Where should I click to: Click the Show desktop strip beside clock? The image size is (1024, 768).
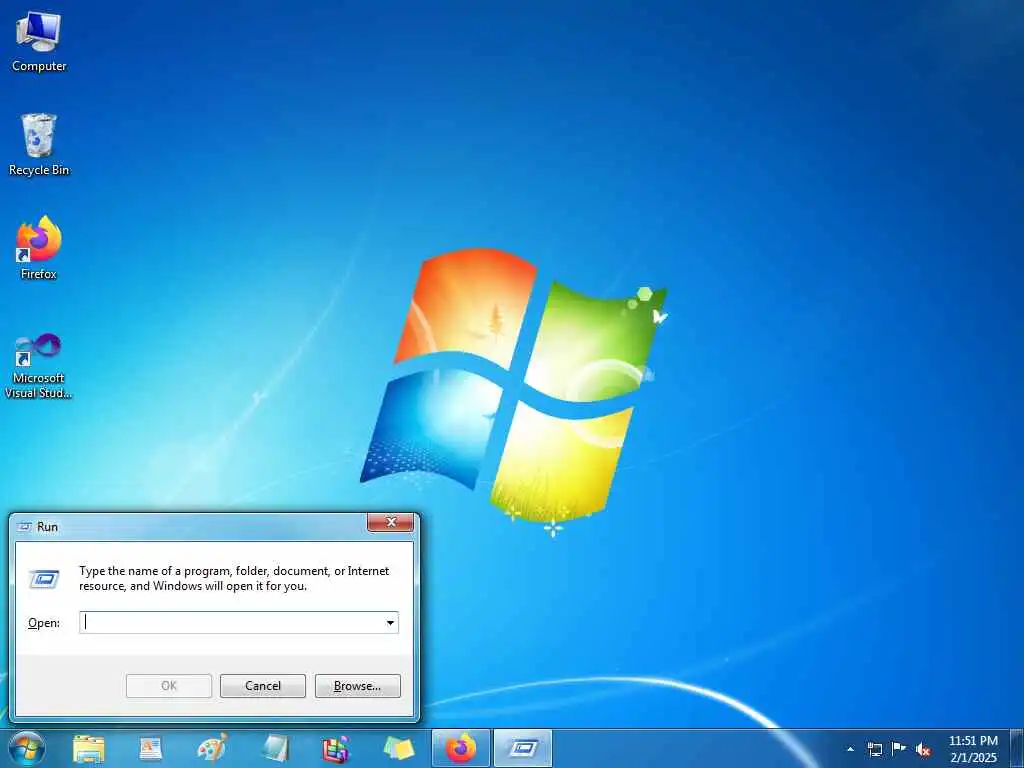coord(1016,748)
